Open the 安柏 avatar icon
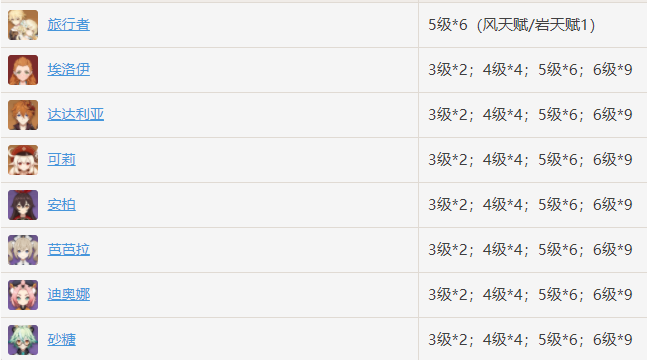 [x=23, y=205]
